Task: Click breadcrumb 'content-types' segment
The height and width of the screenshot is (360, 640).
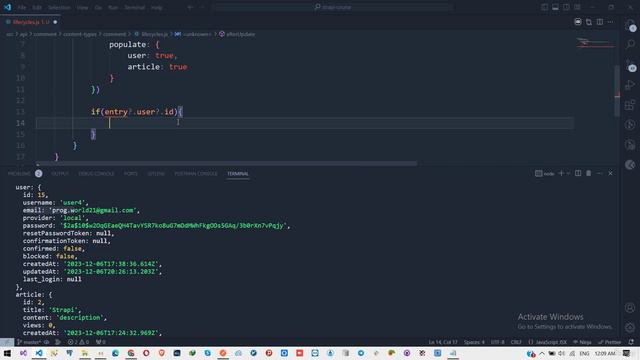Action: 80,34
